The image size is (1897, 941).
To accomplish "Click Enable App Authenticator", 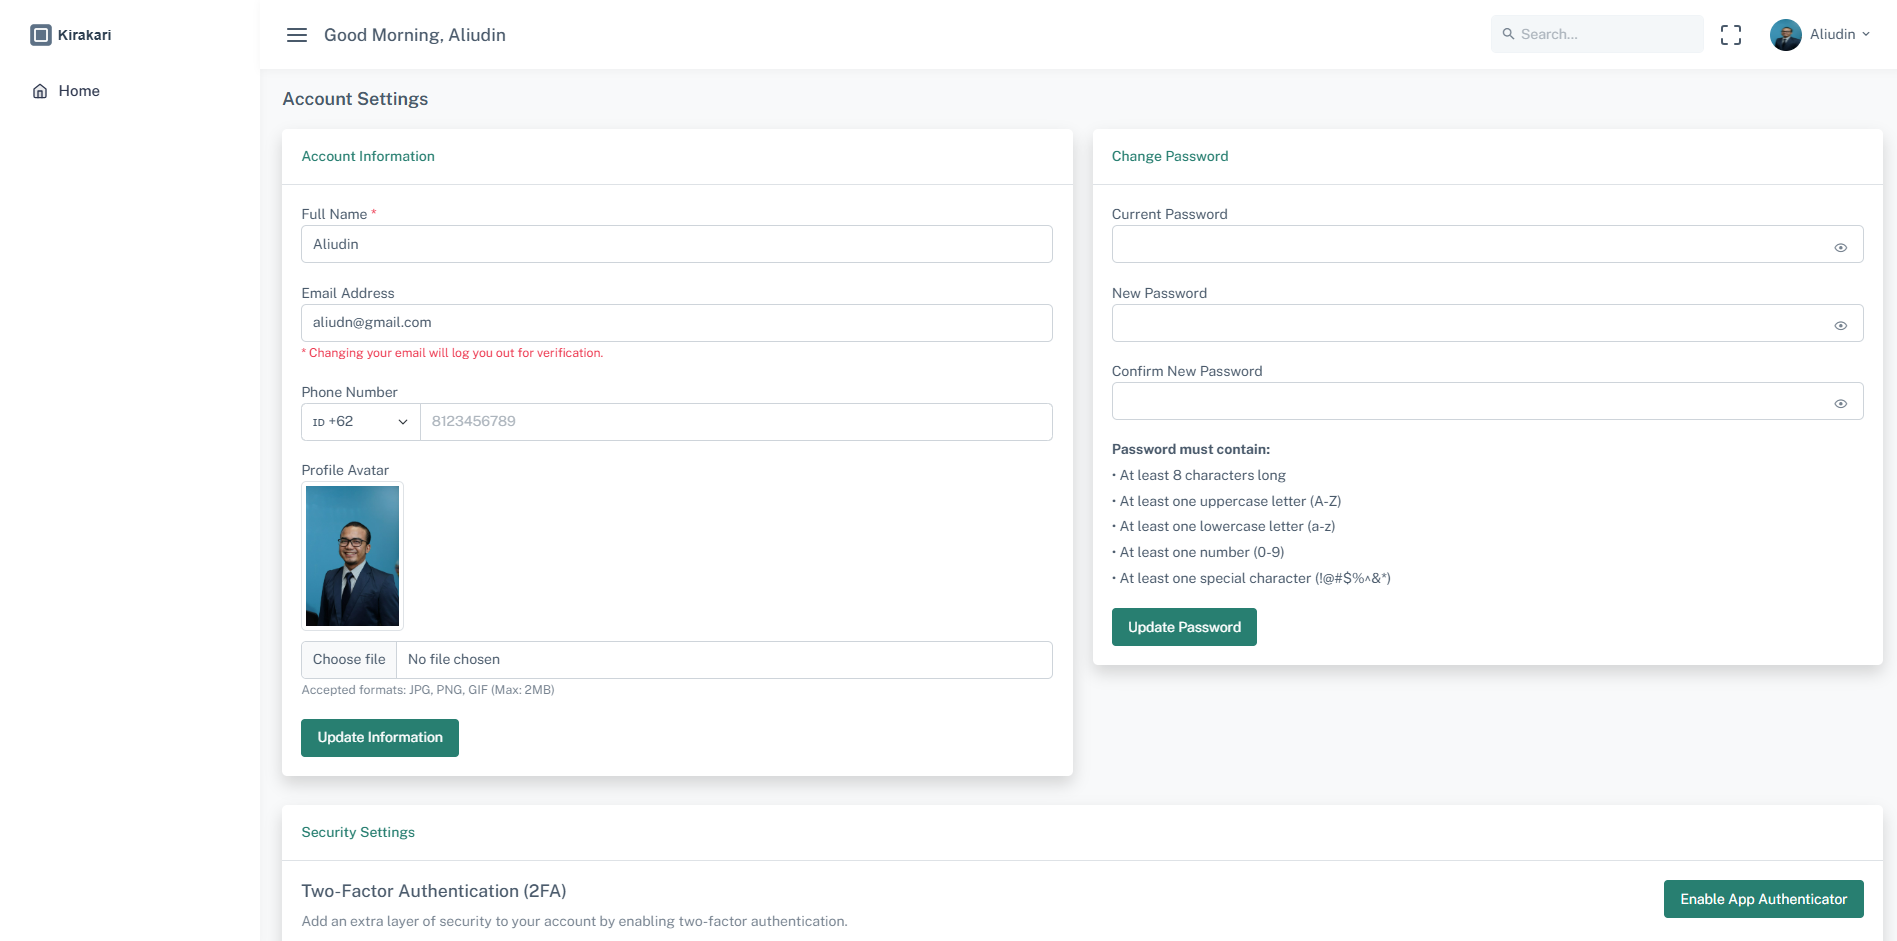I will click(1763, 899).
